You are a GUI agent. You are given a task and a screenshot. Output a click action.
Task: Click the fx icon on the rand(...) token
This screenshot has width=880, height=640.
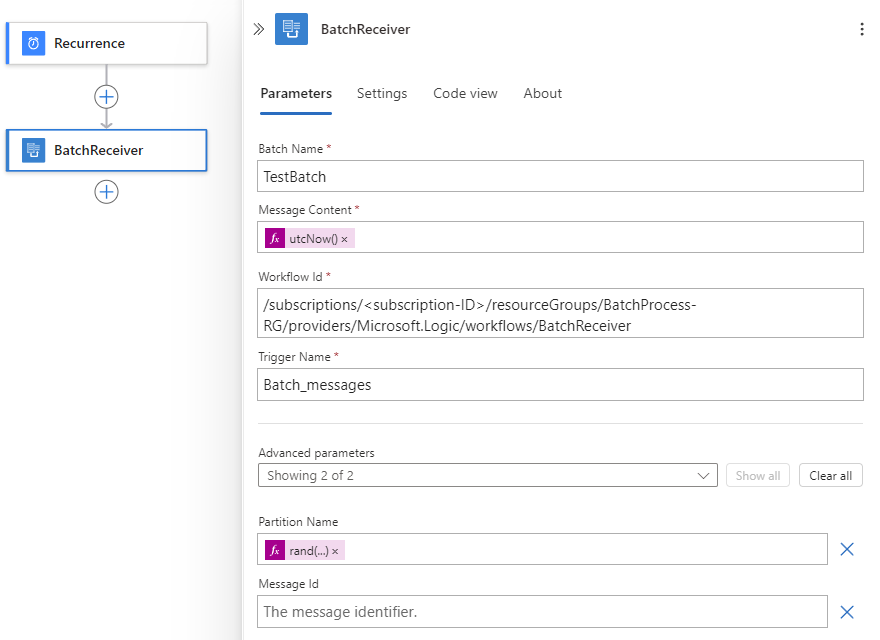pyautogui.click(x=274, y=550)
